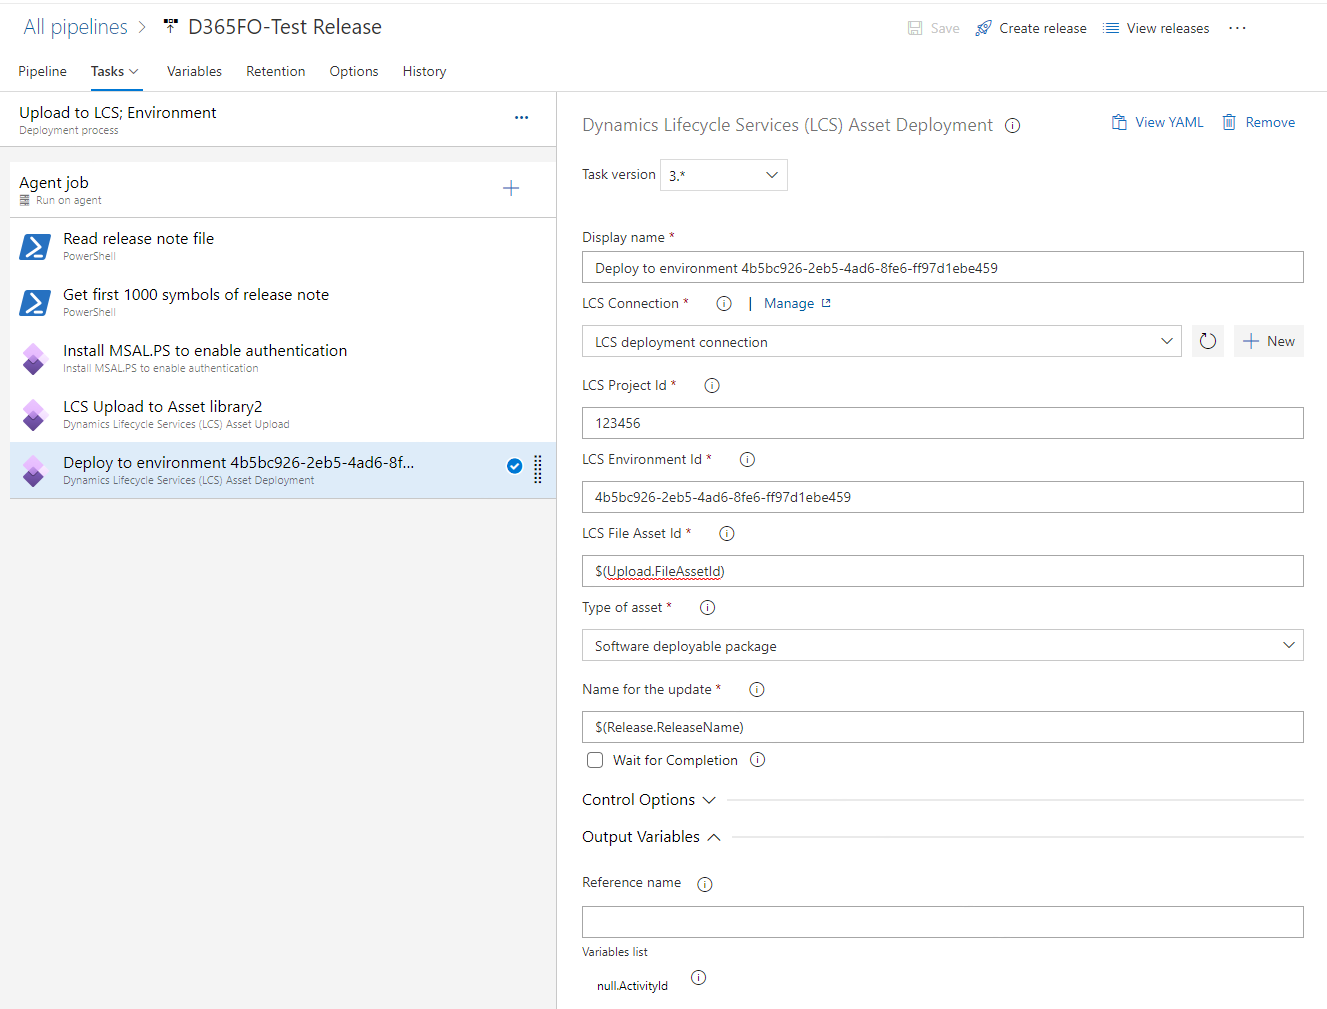This screenshot has height=1009, width=1327.
Task: Click the View YAML link
Action: coord(1158,122)
